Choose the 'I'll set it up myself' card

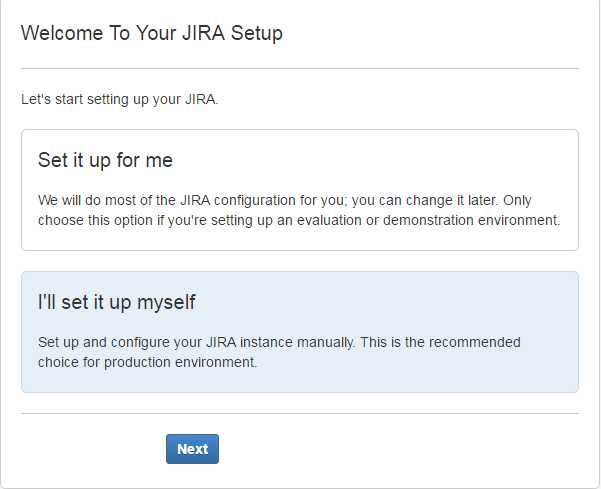pos(300,332)
